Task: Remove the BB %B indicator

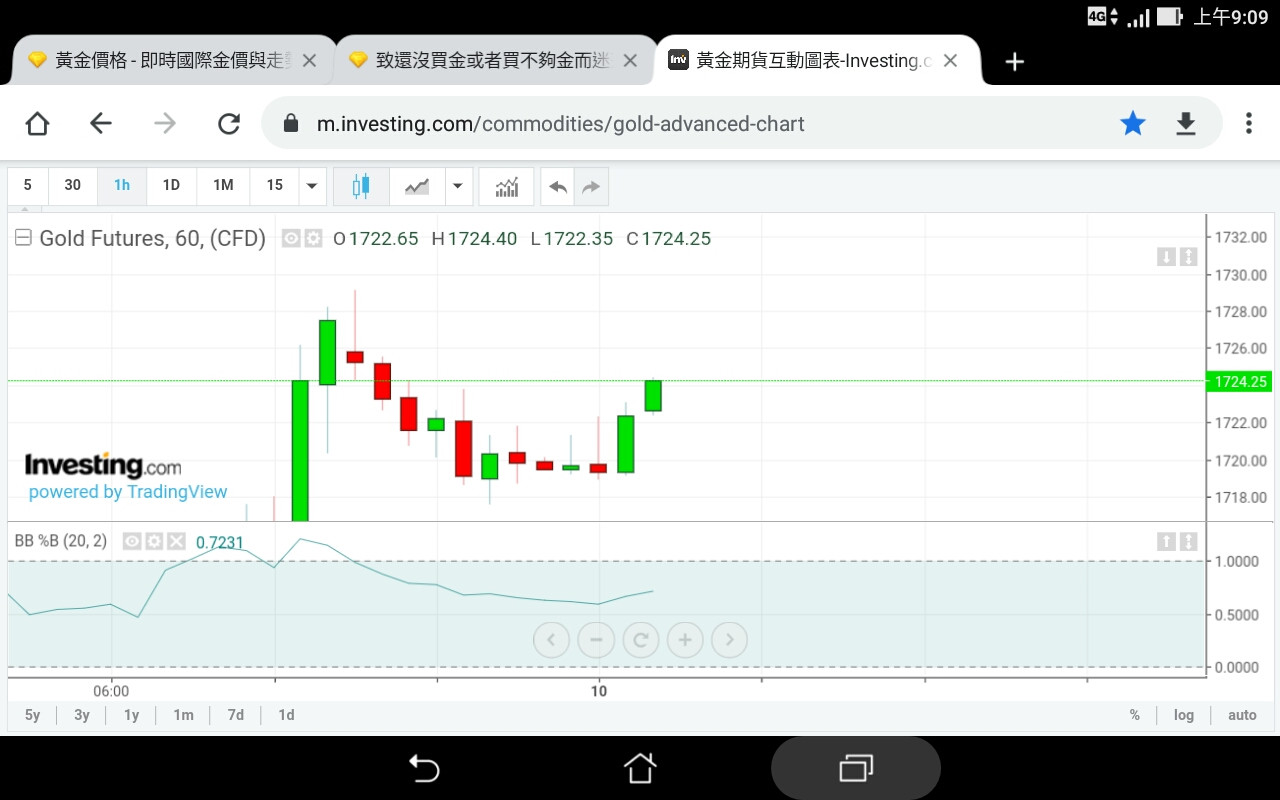Action: tap(176, 541)
